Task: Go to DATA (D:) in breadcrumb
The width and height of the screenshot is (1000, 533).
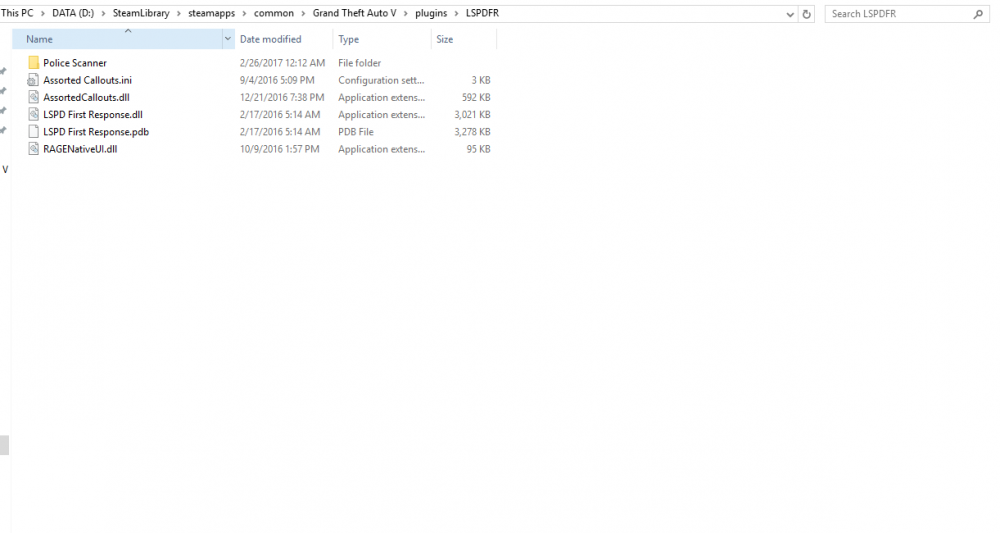Action: [x=73, y=13]
